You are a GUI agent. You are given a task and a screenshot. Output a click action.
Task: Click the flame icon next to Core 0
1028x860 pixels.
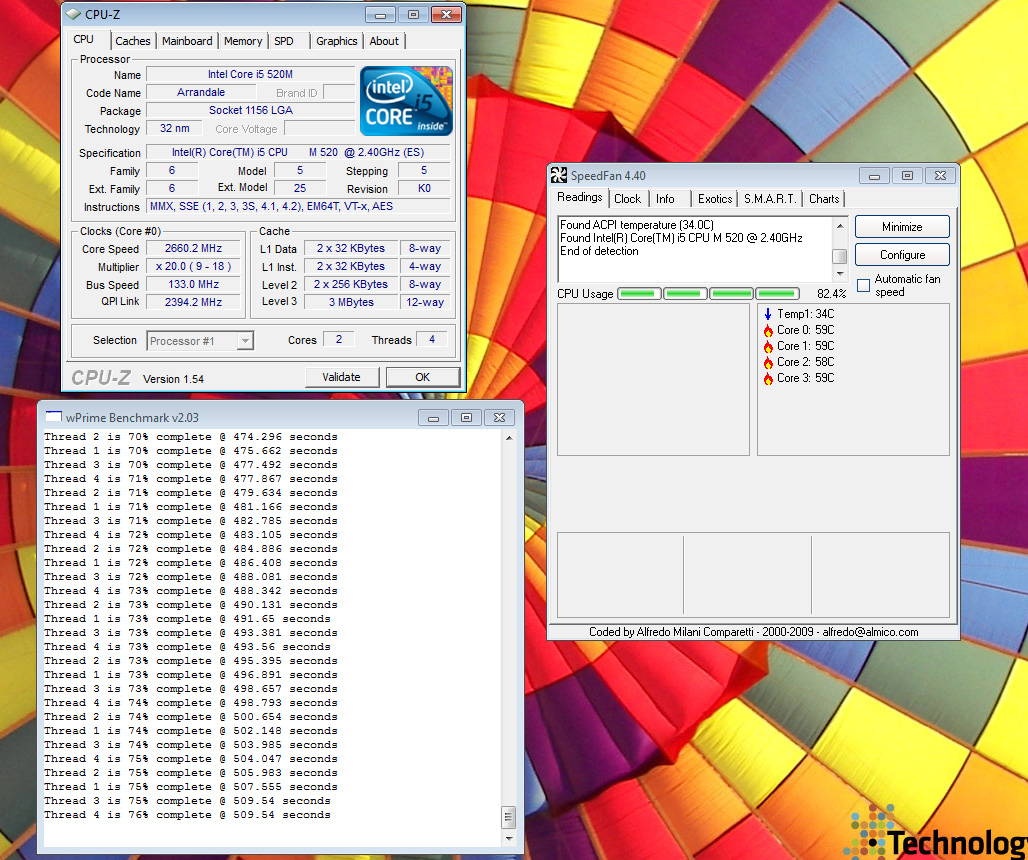click(x=768, y=330)
